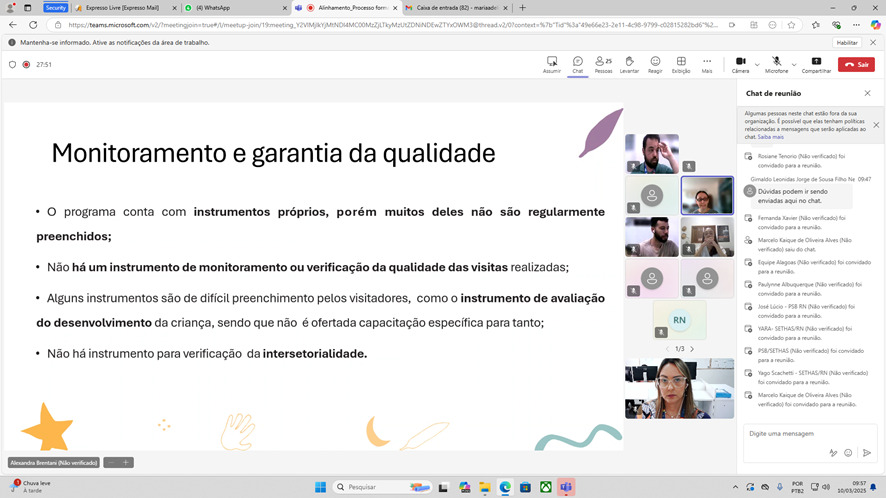Open the Mais (more) options menu

click(x=707, y=62)
